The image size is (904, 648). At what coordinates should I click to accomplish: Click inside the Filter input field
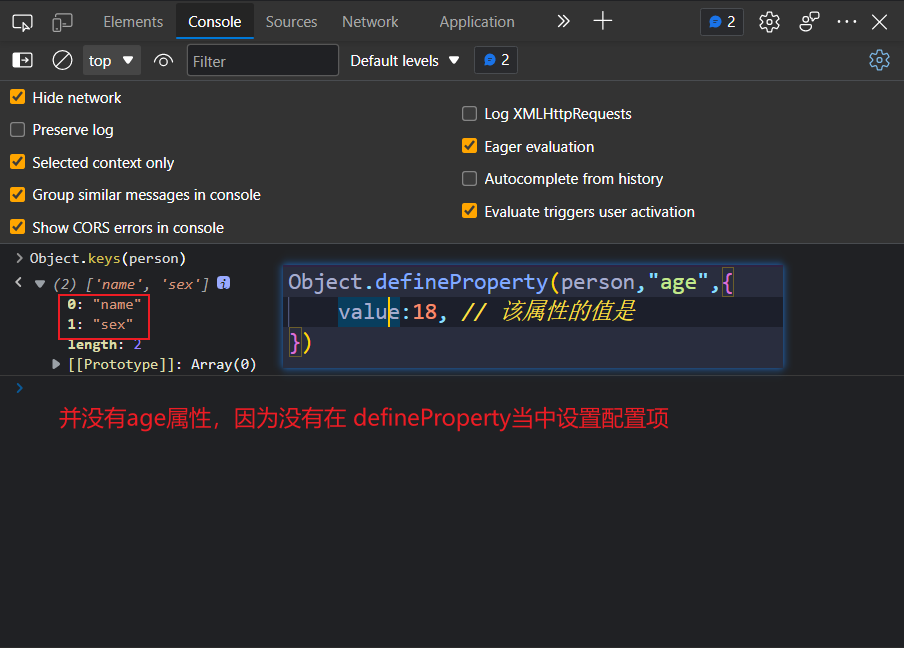(x=262, y=60)
